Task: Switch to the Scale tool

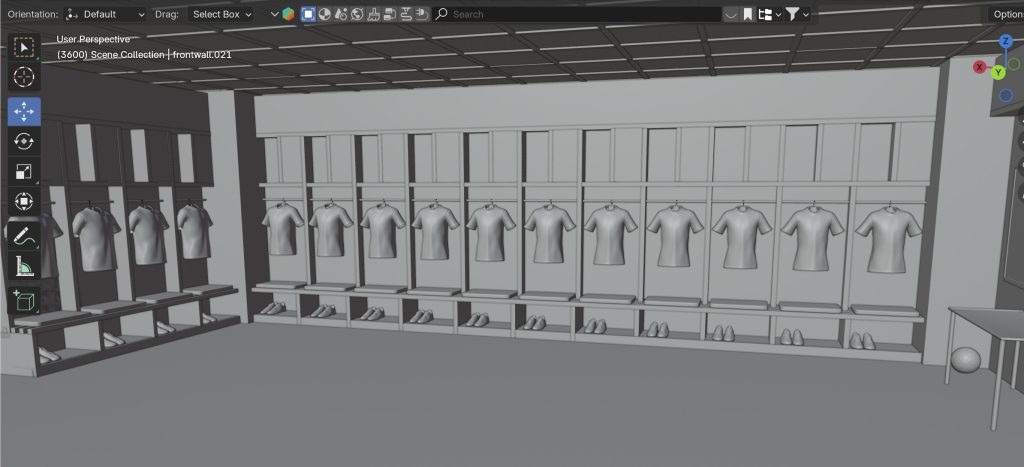Action: 24,172
